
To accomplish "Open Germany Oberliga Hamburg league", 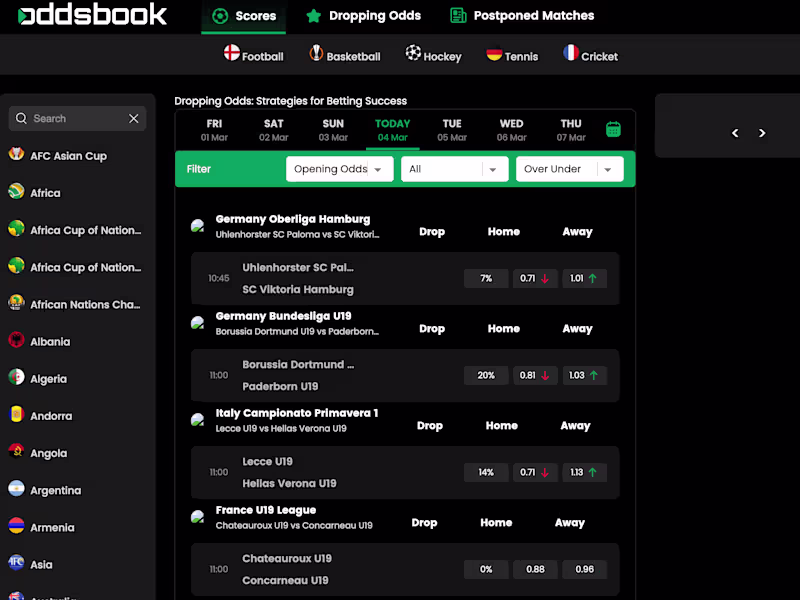I will coord(293,219).
